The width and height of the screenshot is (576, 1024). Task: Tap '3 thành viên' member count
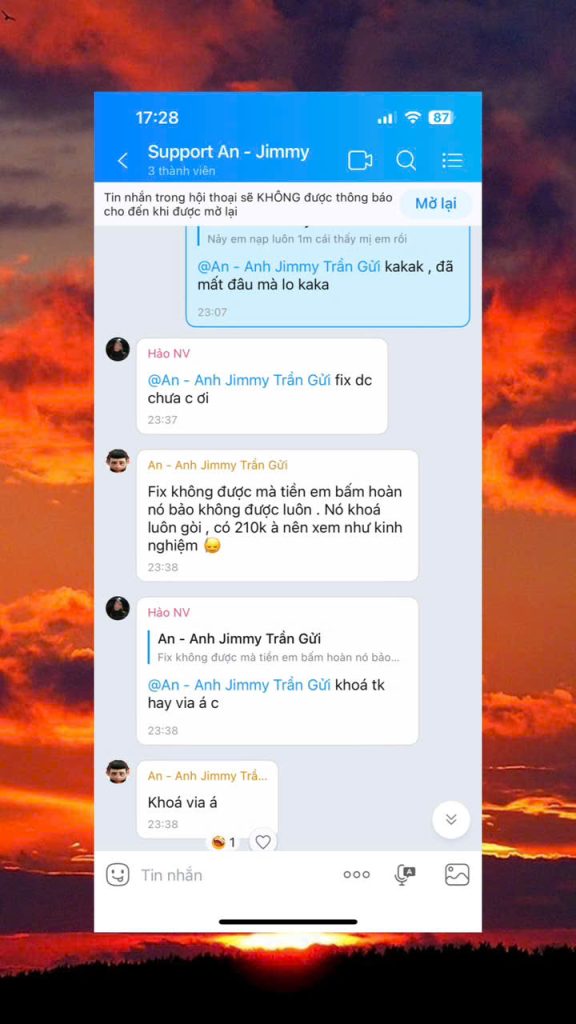pyautogui.click(x=182, y=171)
